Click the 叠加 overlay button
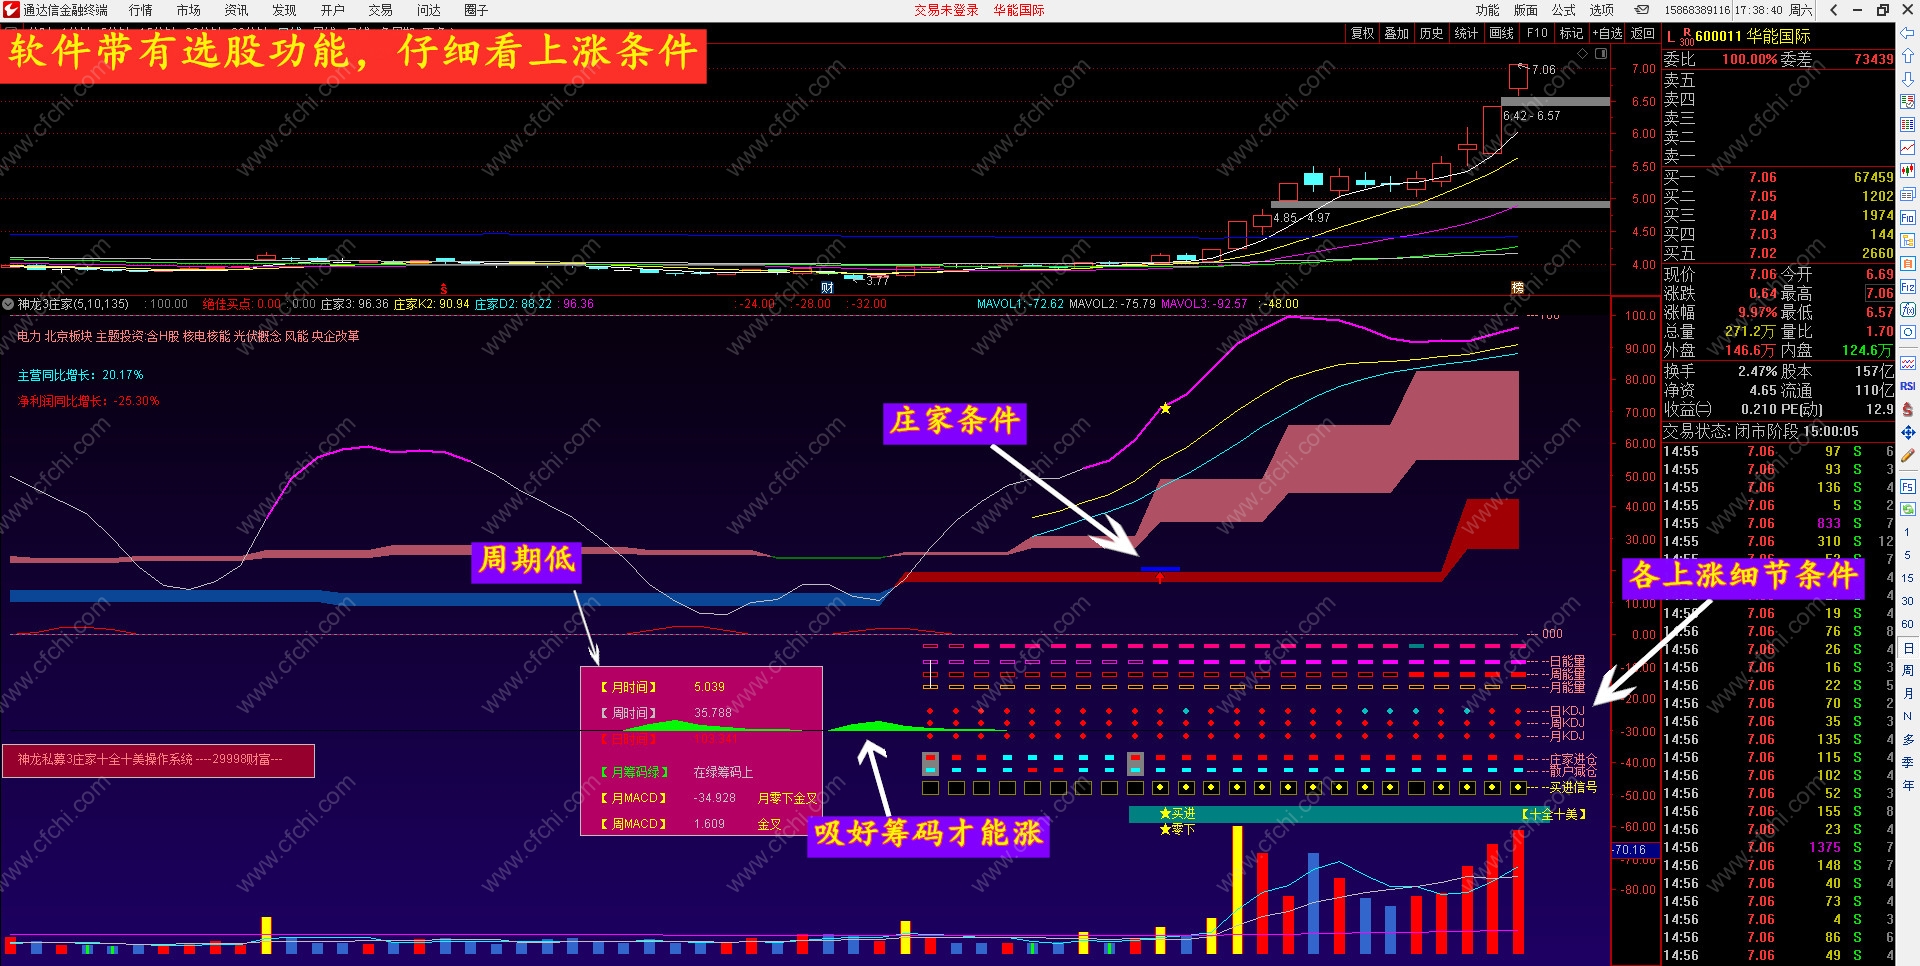This screenshot has height=966, width=1920. point(1397,33)
